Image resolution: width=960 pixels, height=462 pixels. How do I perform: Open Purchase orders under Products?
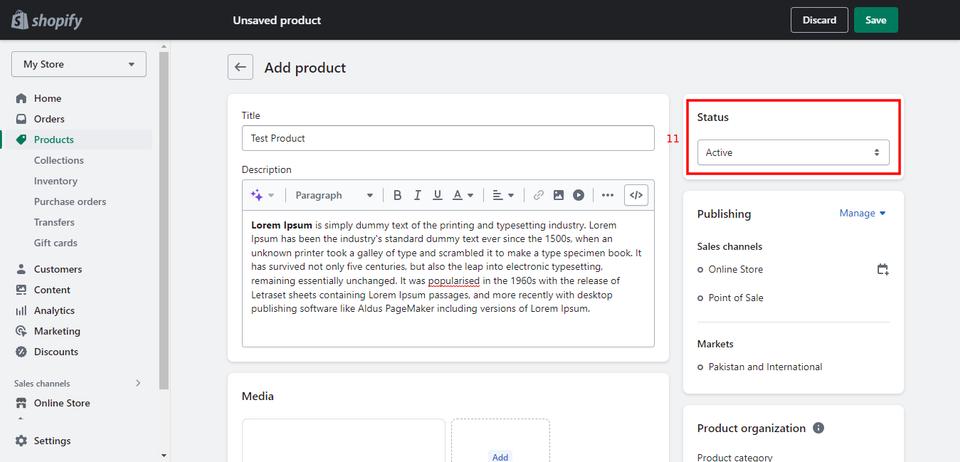[70, 201]
